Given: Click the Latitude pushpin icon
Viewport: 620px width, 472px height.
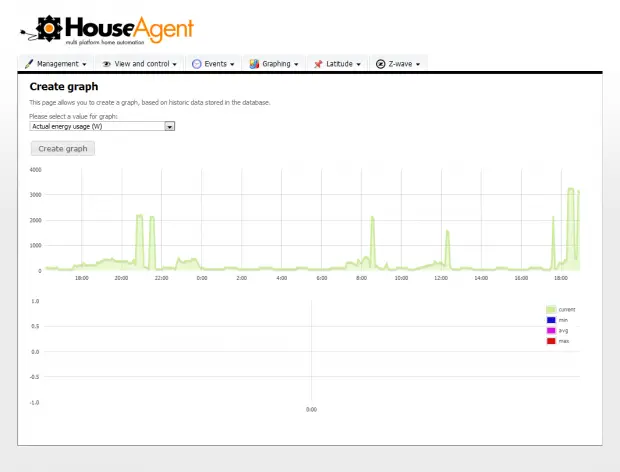Looking at the screenshot, I should coord(318,64).
